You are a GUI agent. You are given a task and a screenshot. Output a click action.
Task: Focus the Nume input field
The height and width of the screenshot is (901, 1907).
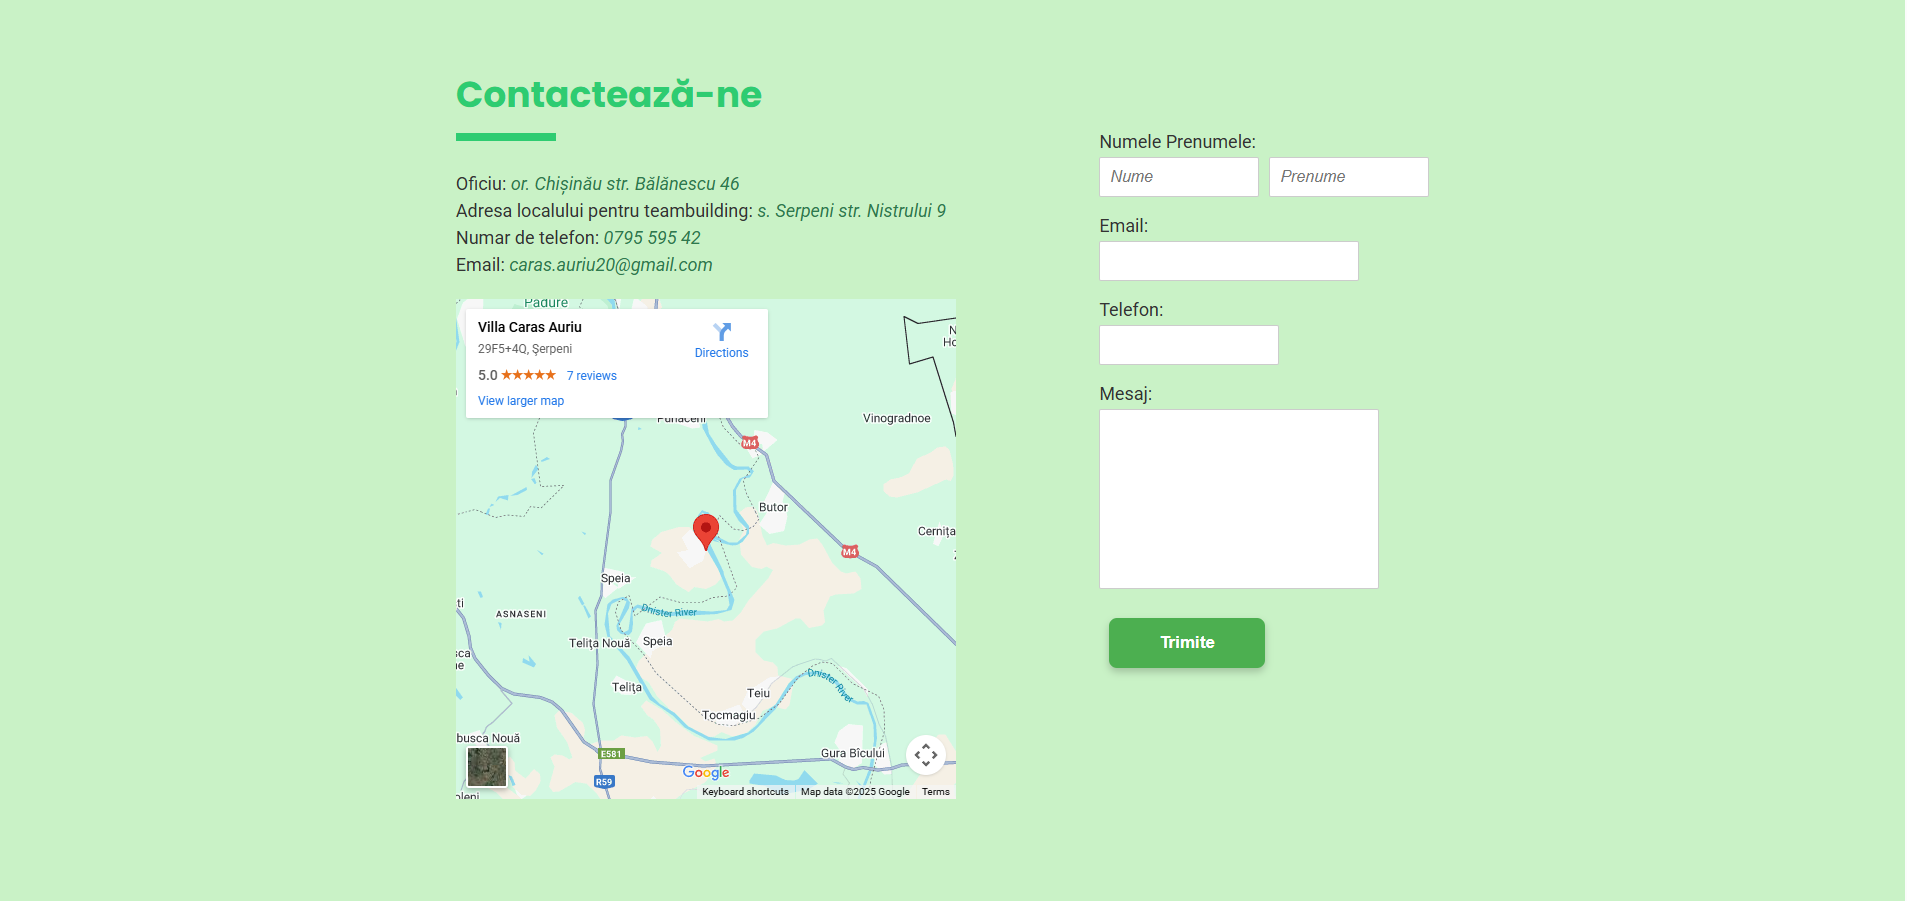click(1178, 177)
